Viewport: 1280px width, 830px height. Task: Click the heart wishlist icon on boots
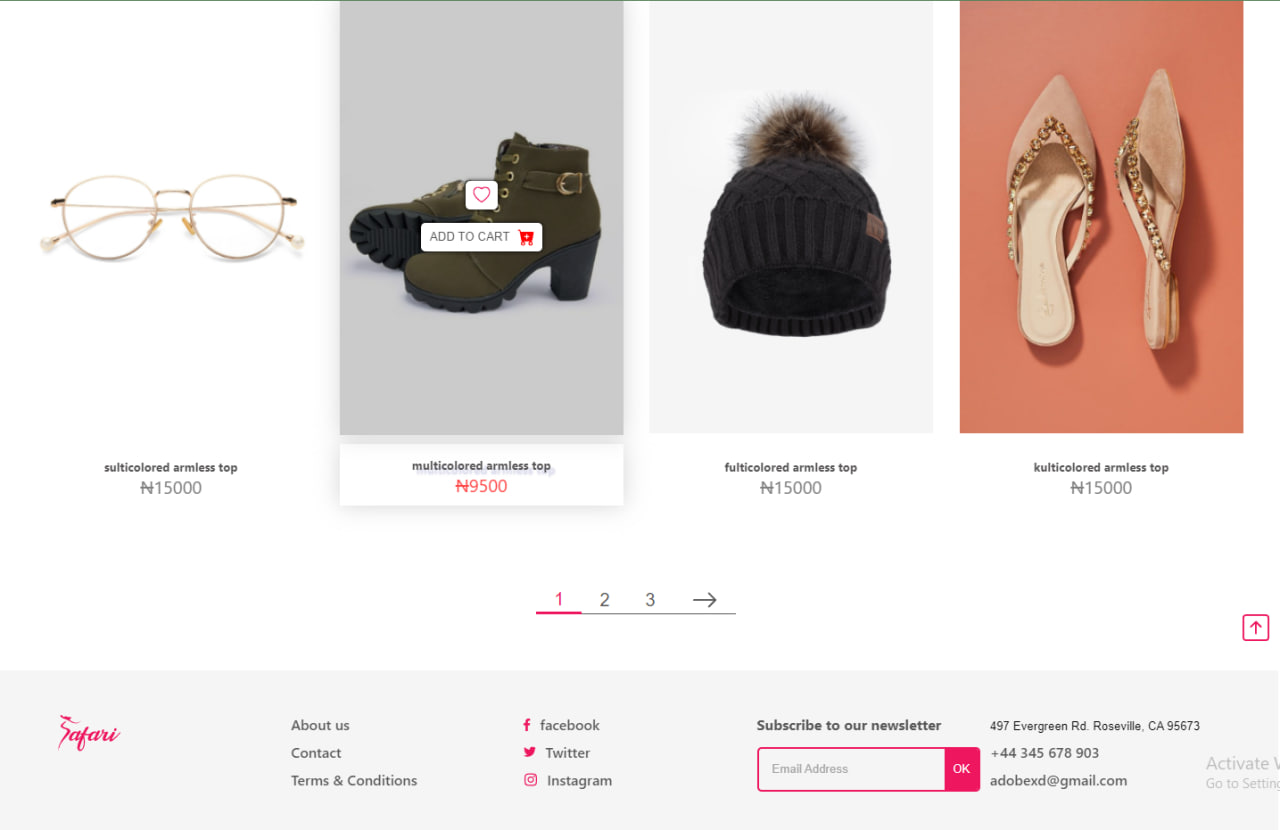481,195
